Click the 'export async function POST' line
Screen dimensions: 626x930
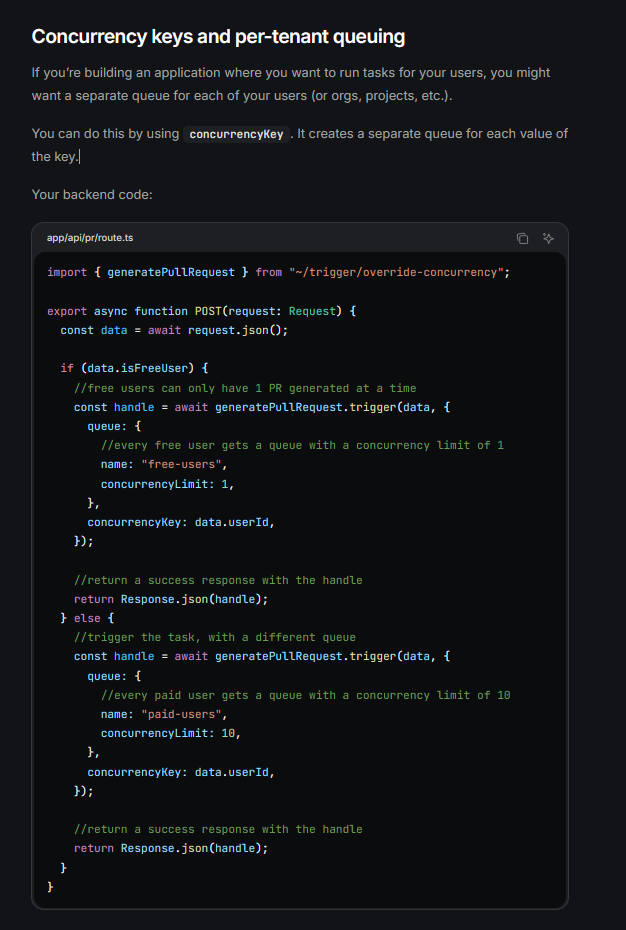point(201,311)
